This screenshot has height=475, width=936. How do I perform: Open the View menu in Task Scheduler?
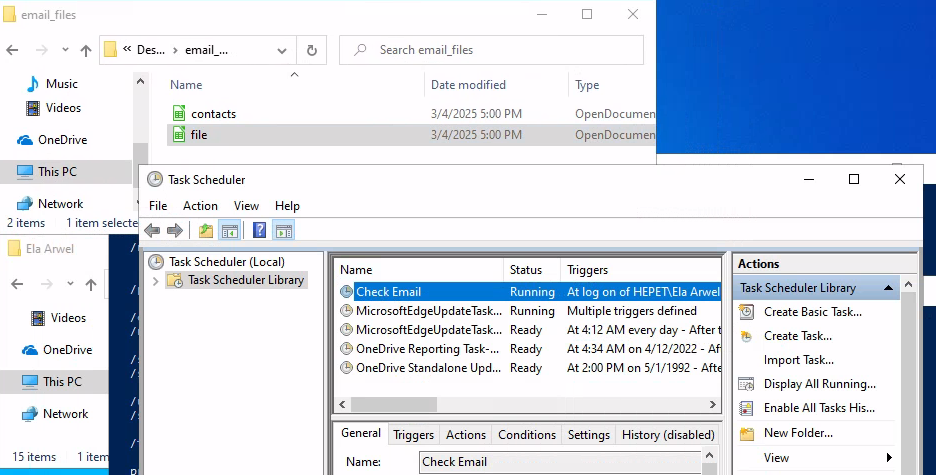[246, 206]
